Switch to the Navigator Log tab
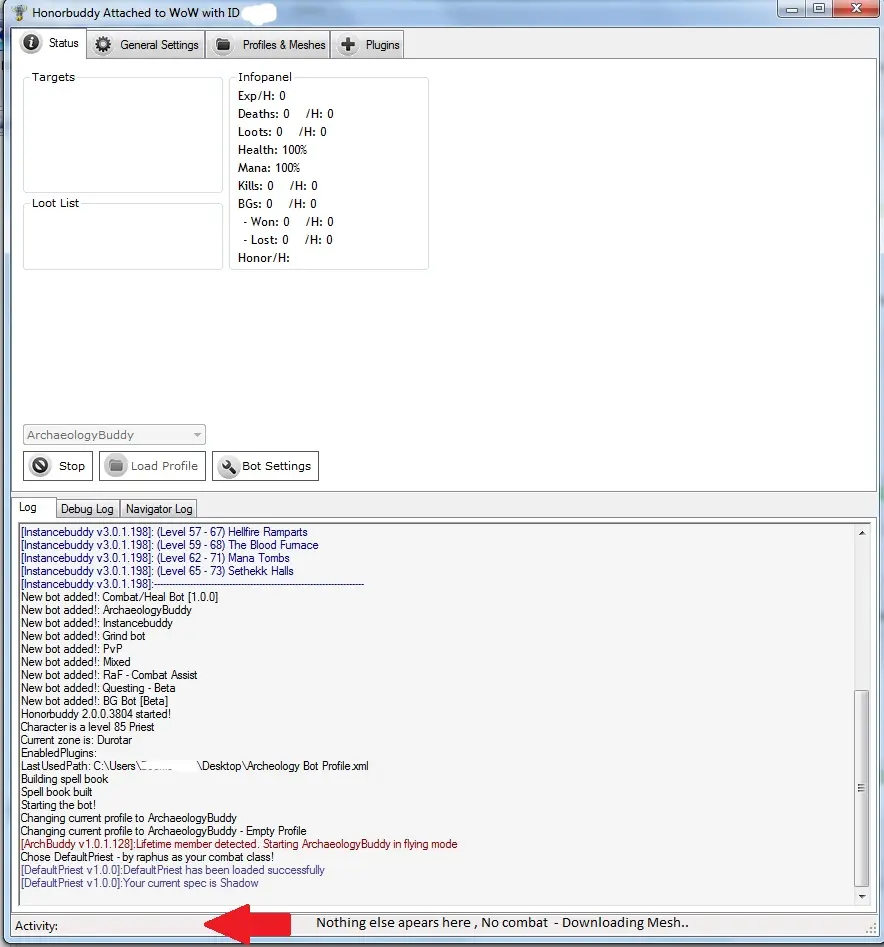Viewport: 884px width, 947px height. tap(158, 509)
